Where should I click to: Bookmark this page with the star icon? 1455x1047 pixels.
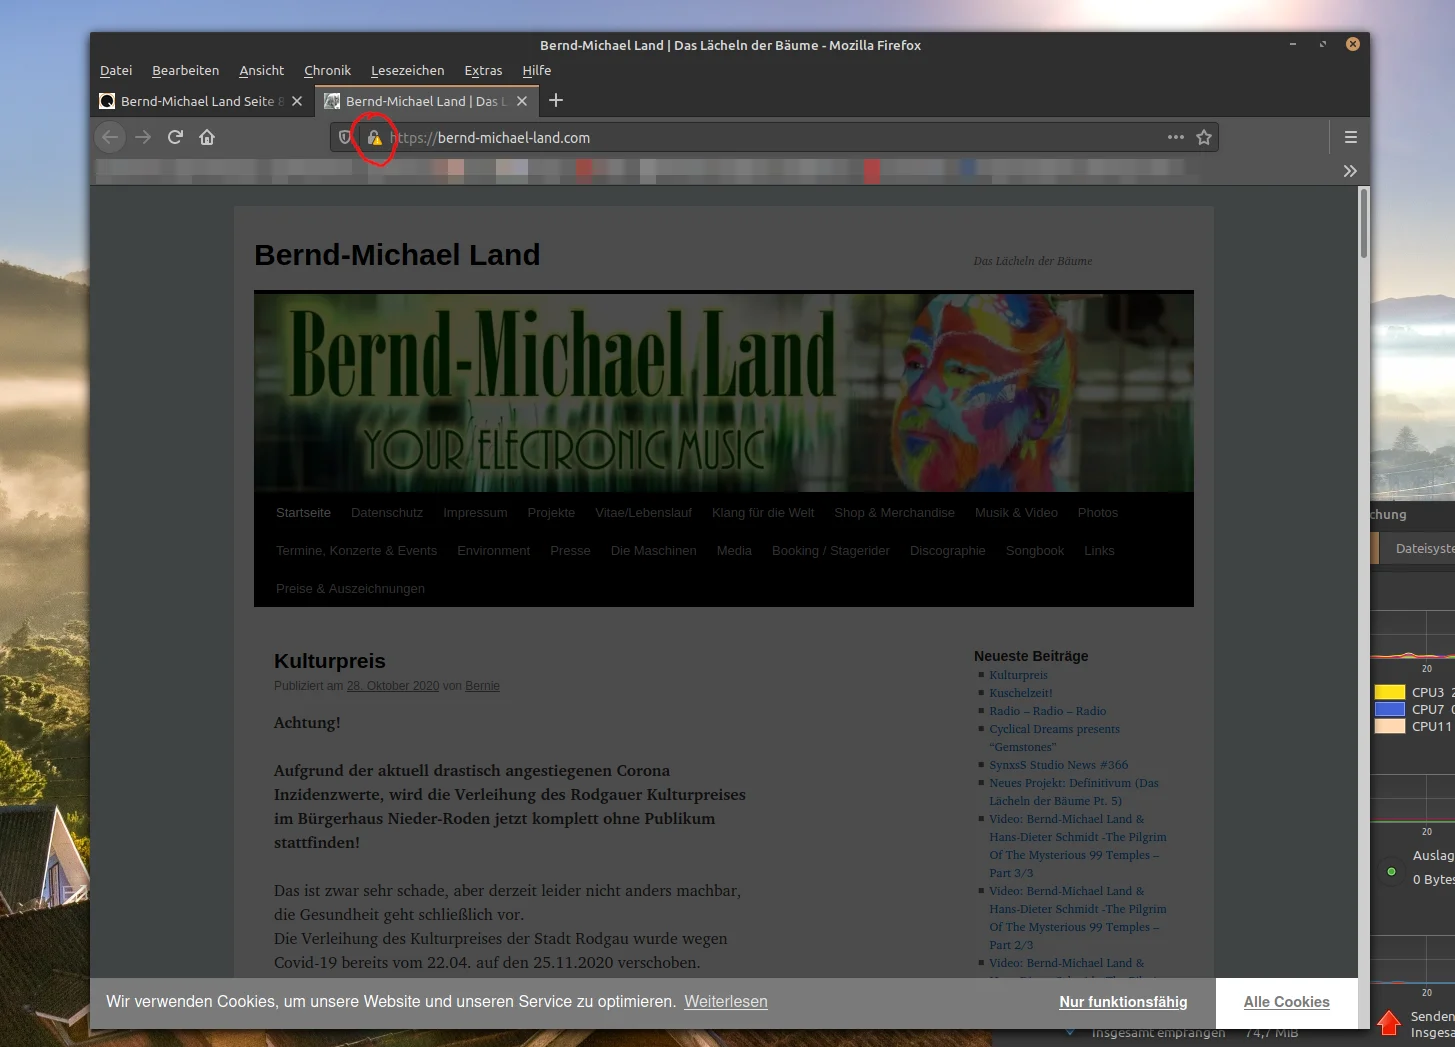pyautogui.click(x=1204, y=137)
